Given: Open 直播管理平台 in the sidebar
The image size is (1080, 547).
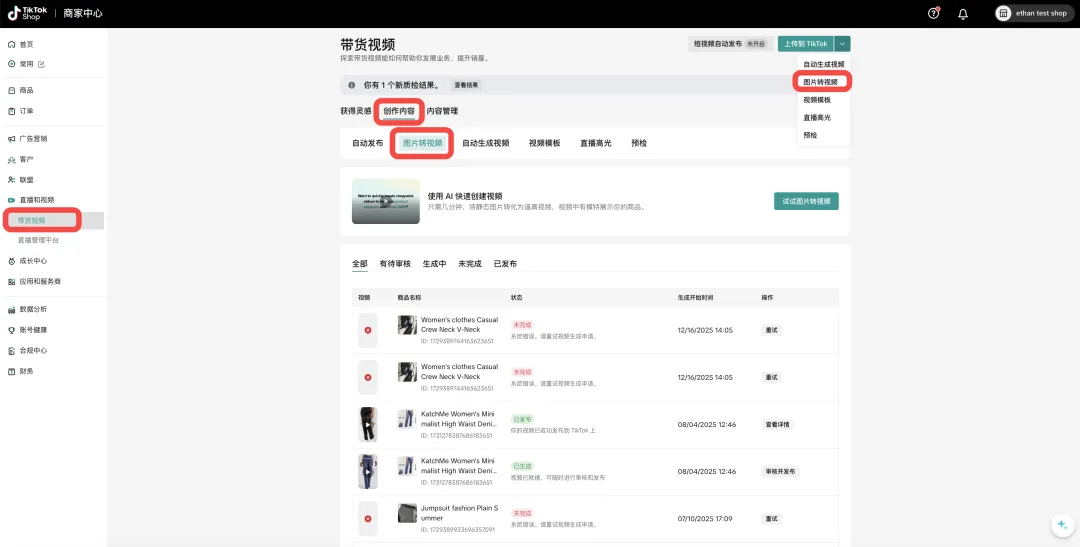Looking at the screenshot, I should 38,240.
